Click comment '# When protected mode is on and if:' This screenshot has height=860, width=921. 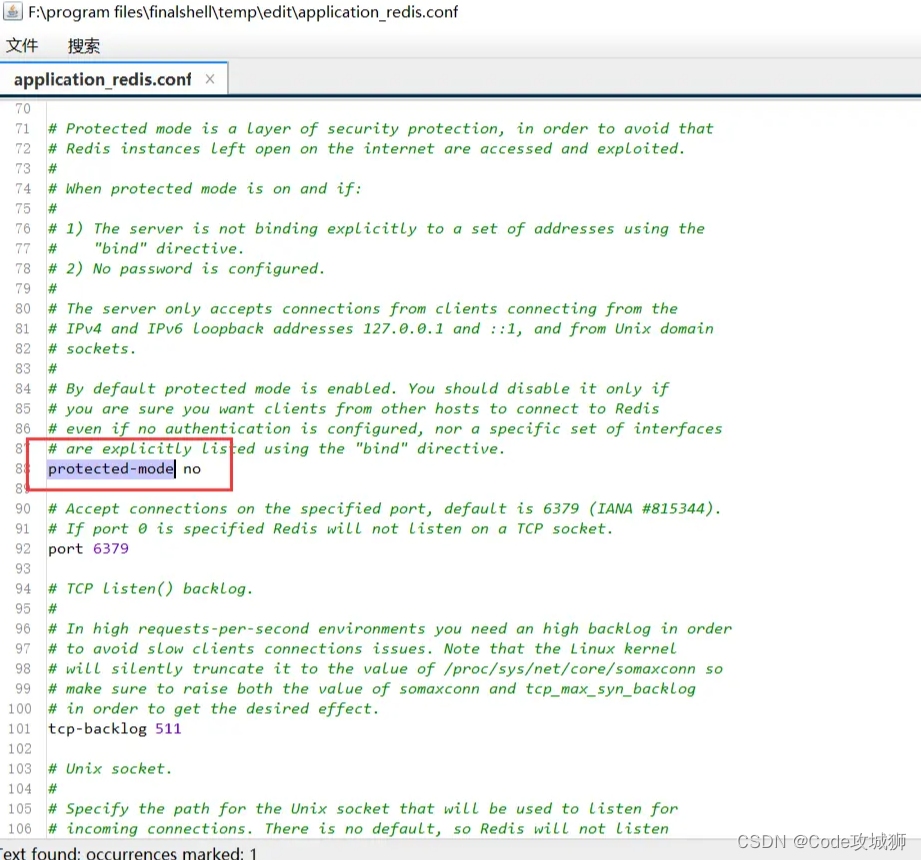tap(205, 189)
